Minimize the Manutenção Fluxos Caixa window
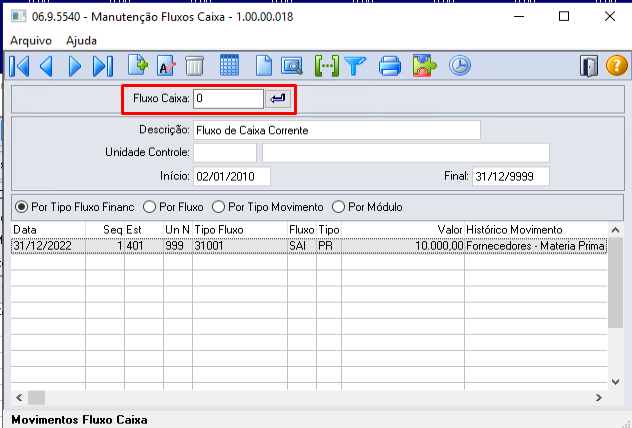 [519, 17]
